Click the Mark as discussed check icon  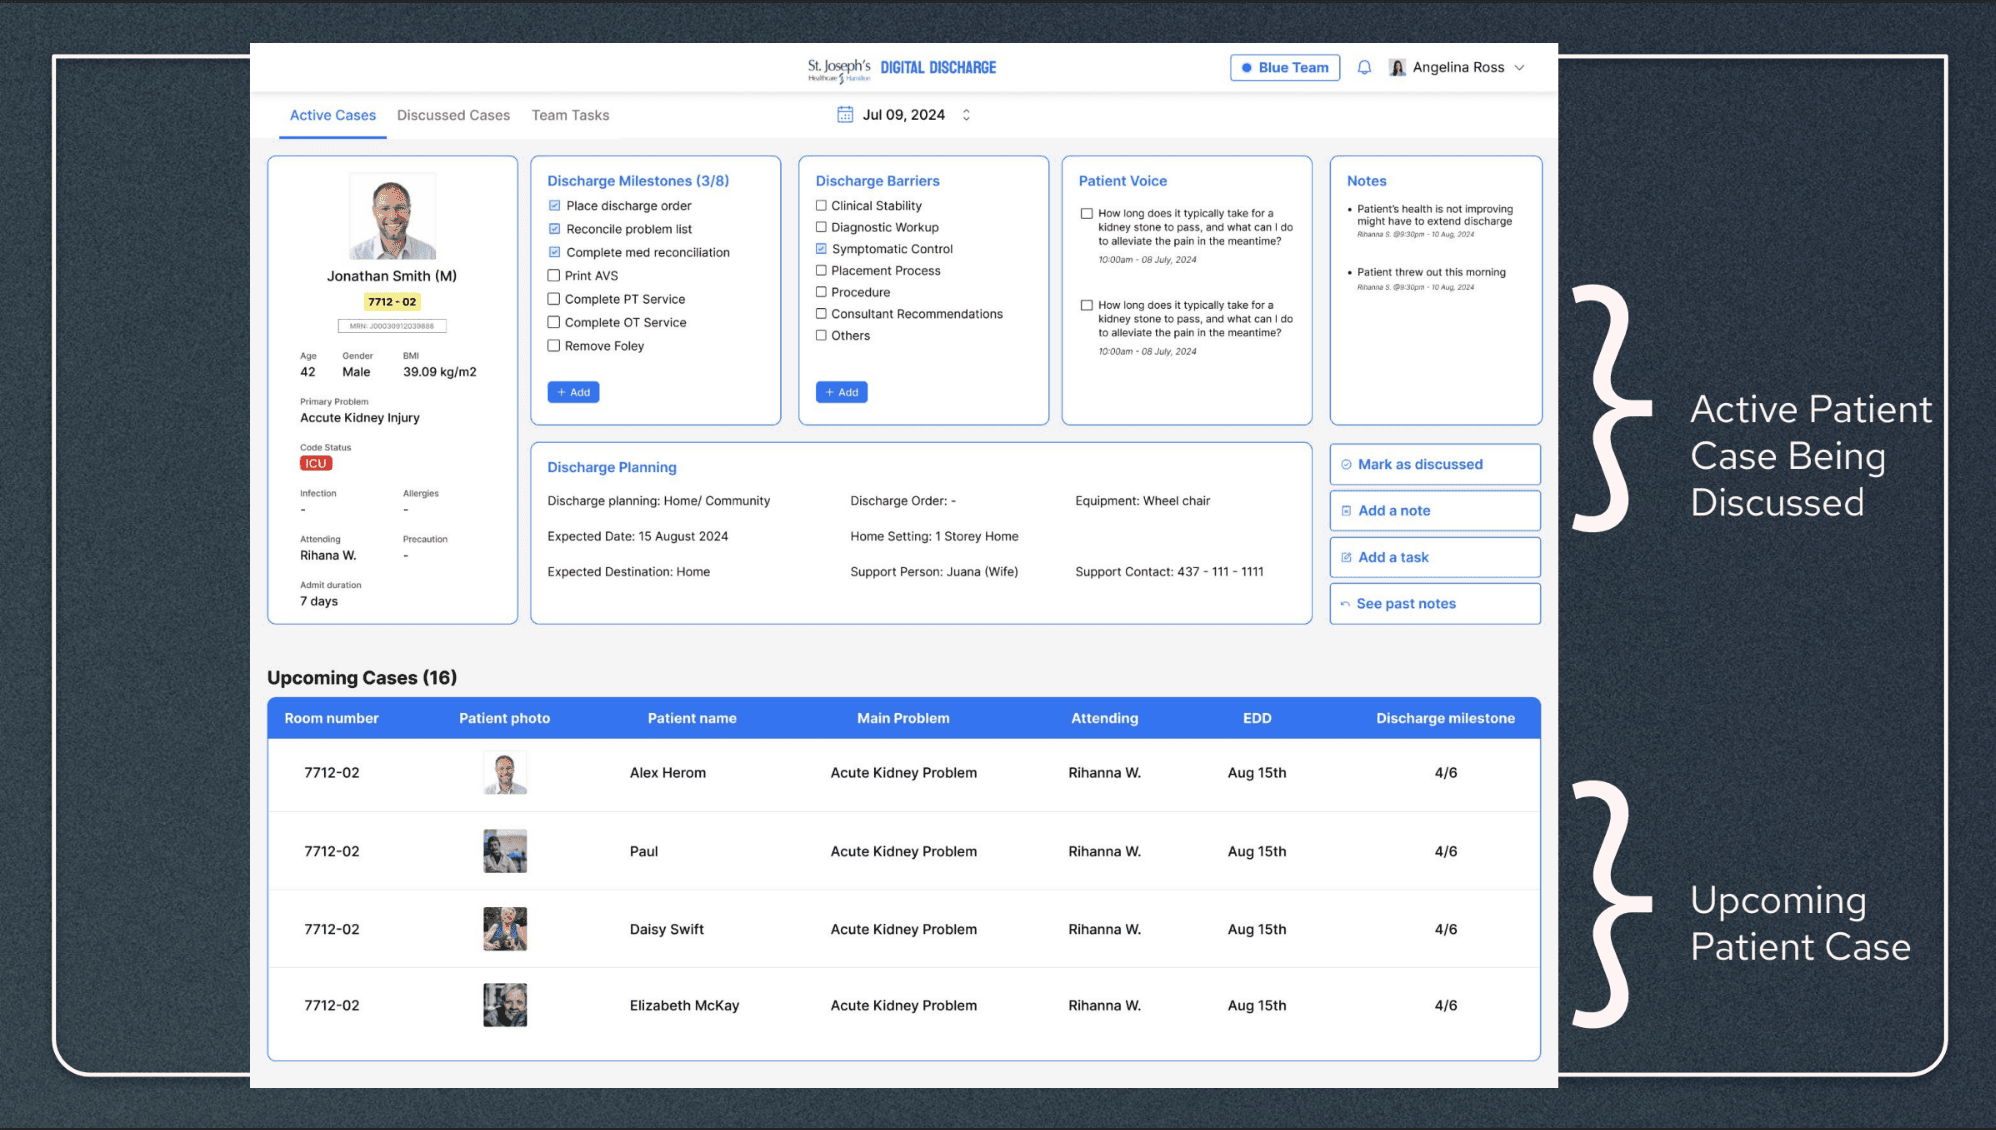1346,464
